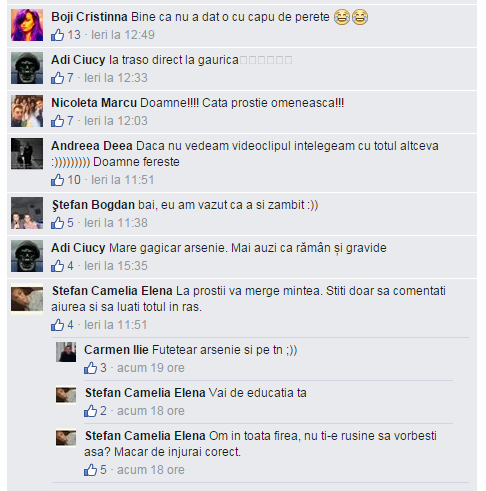
Task: Click the 'Ieri la 12:49' timestamp
Action: pos(123,35)
